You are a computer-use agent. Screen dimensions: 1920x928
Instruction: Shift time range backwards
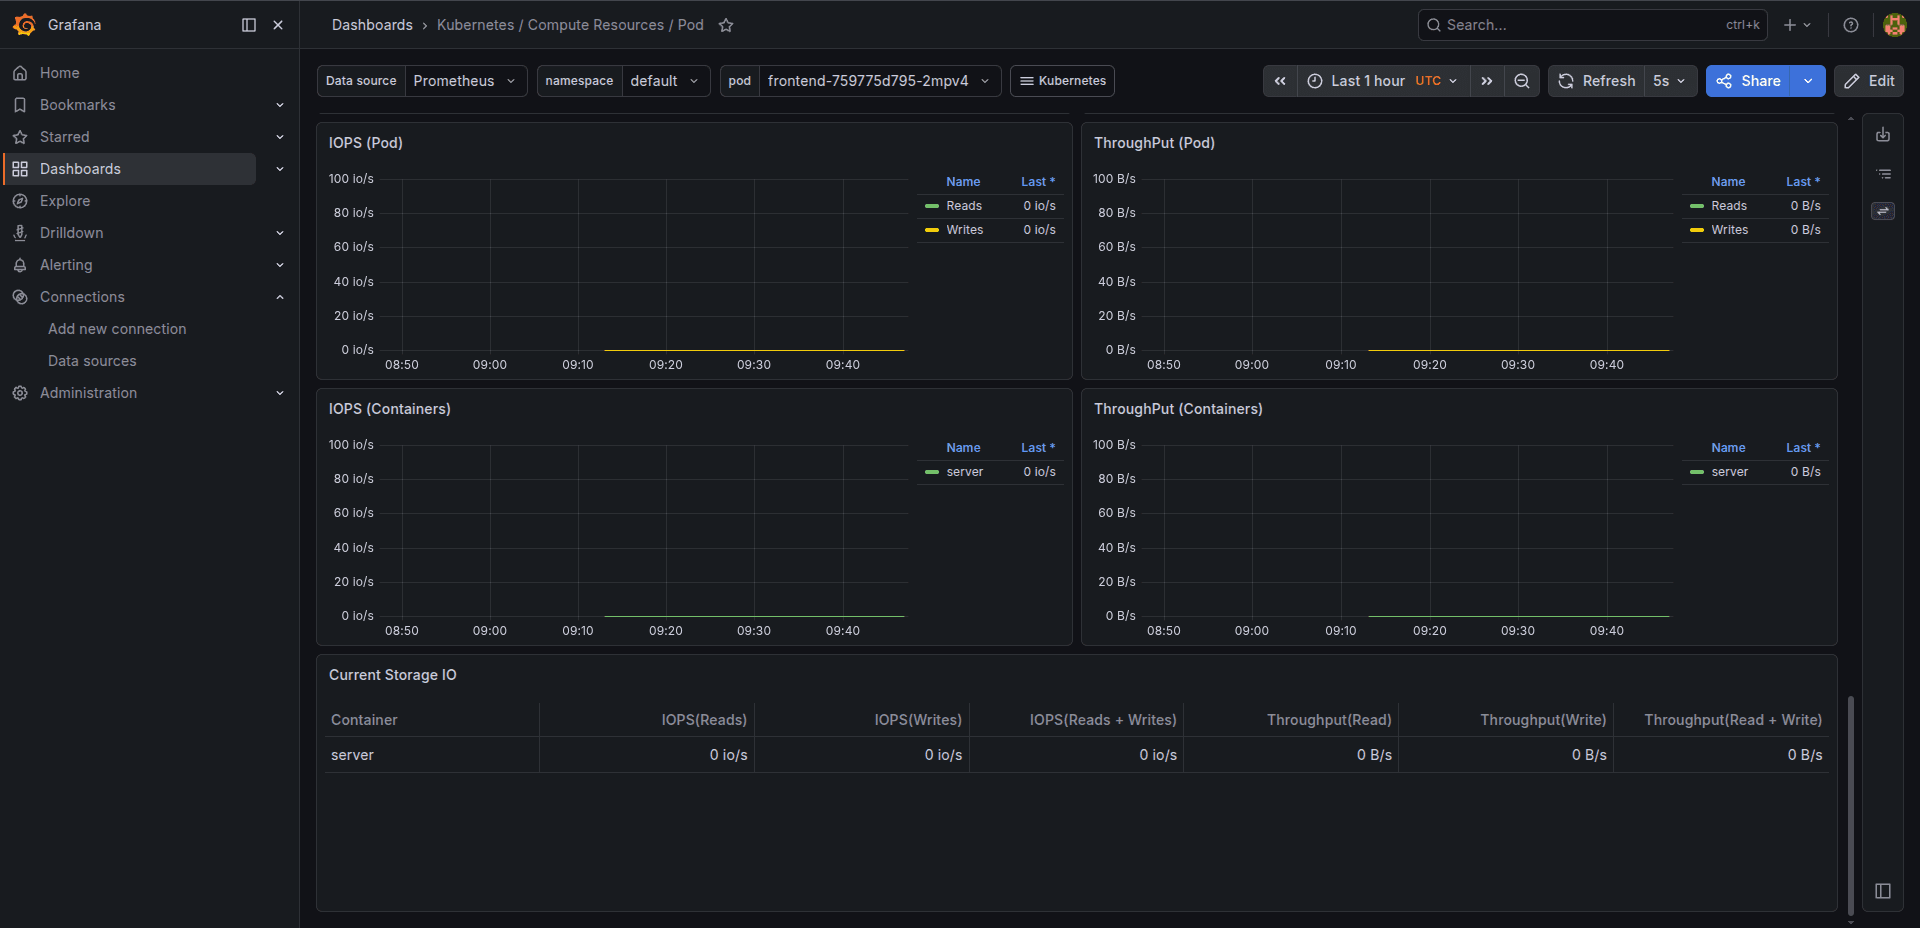tap(1280, 81)
